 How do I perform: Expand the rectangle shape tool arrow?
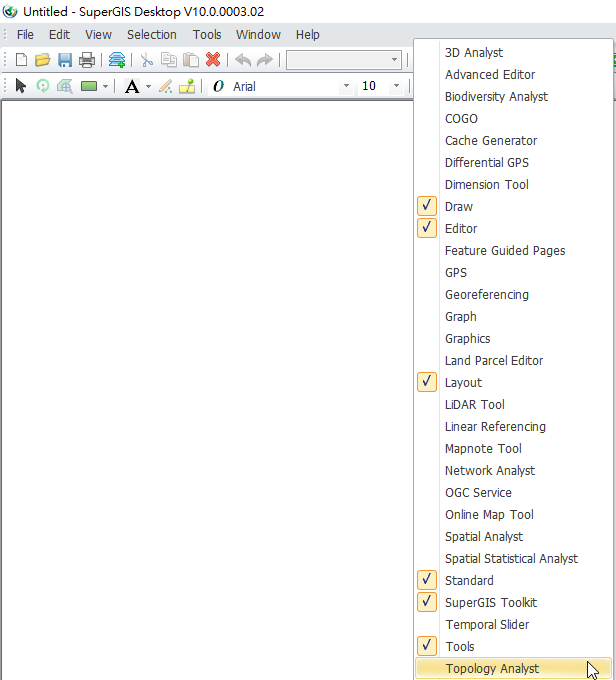click(x=105, y=86)
